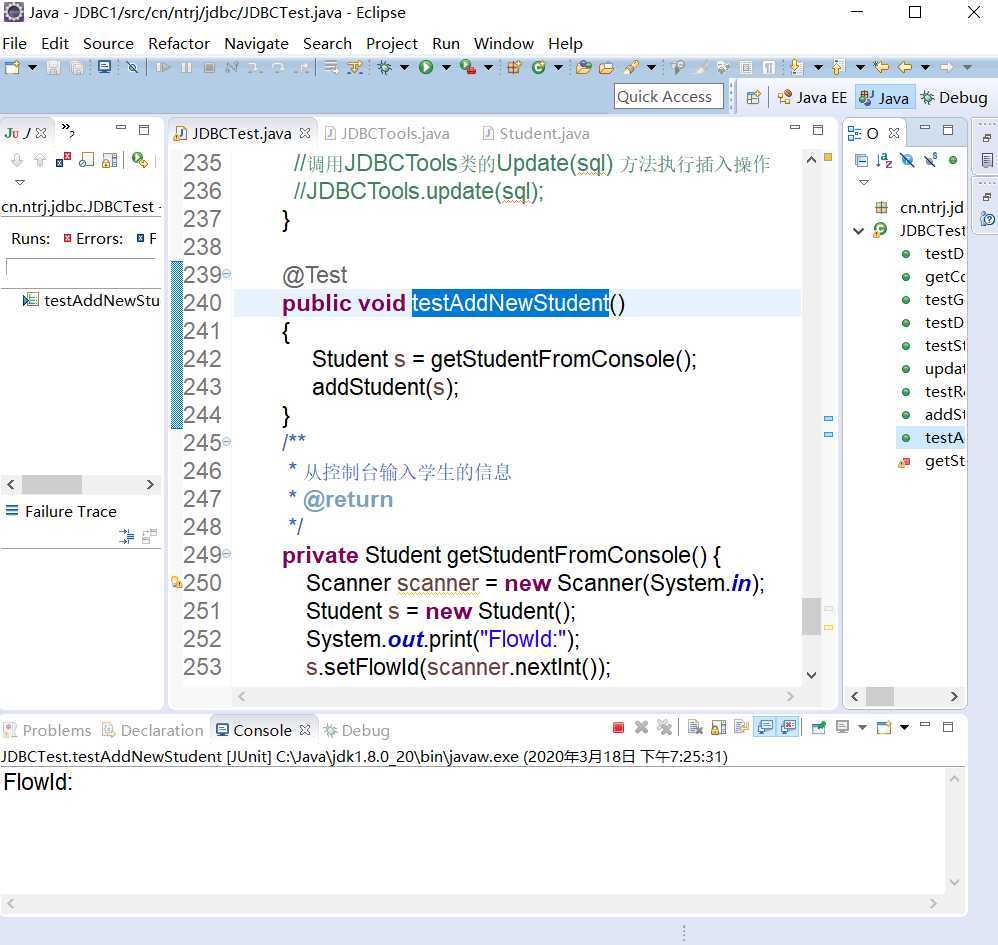Image resolution: width=998 pixels, height=945 pixels.
Task: Switch to the Declaration tab
Action: coord(153,730)
